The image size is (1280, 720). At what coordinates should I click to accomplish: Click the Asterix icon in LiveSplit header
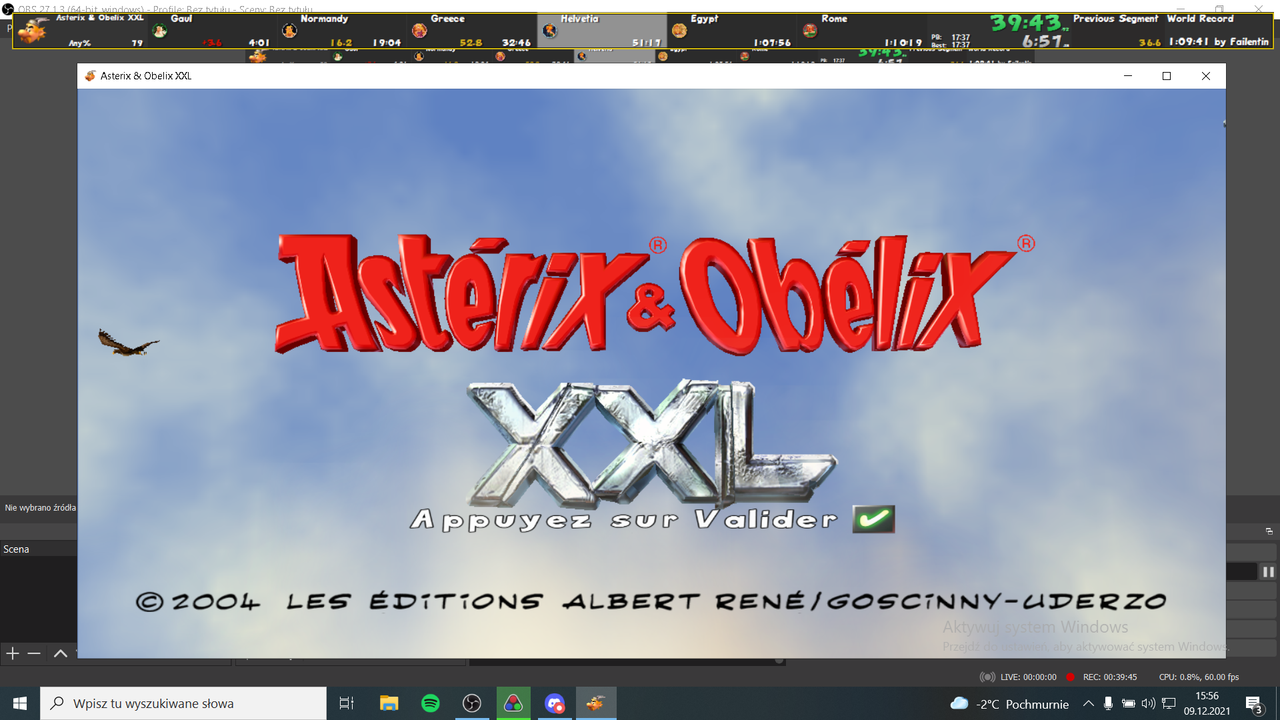(32, 31)
